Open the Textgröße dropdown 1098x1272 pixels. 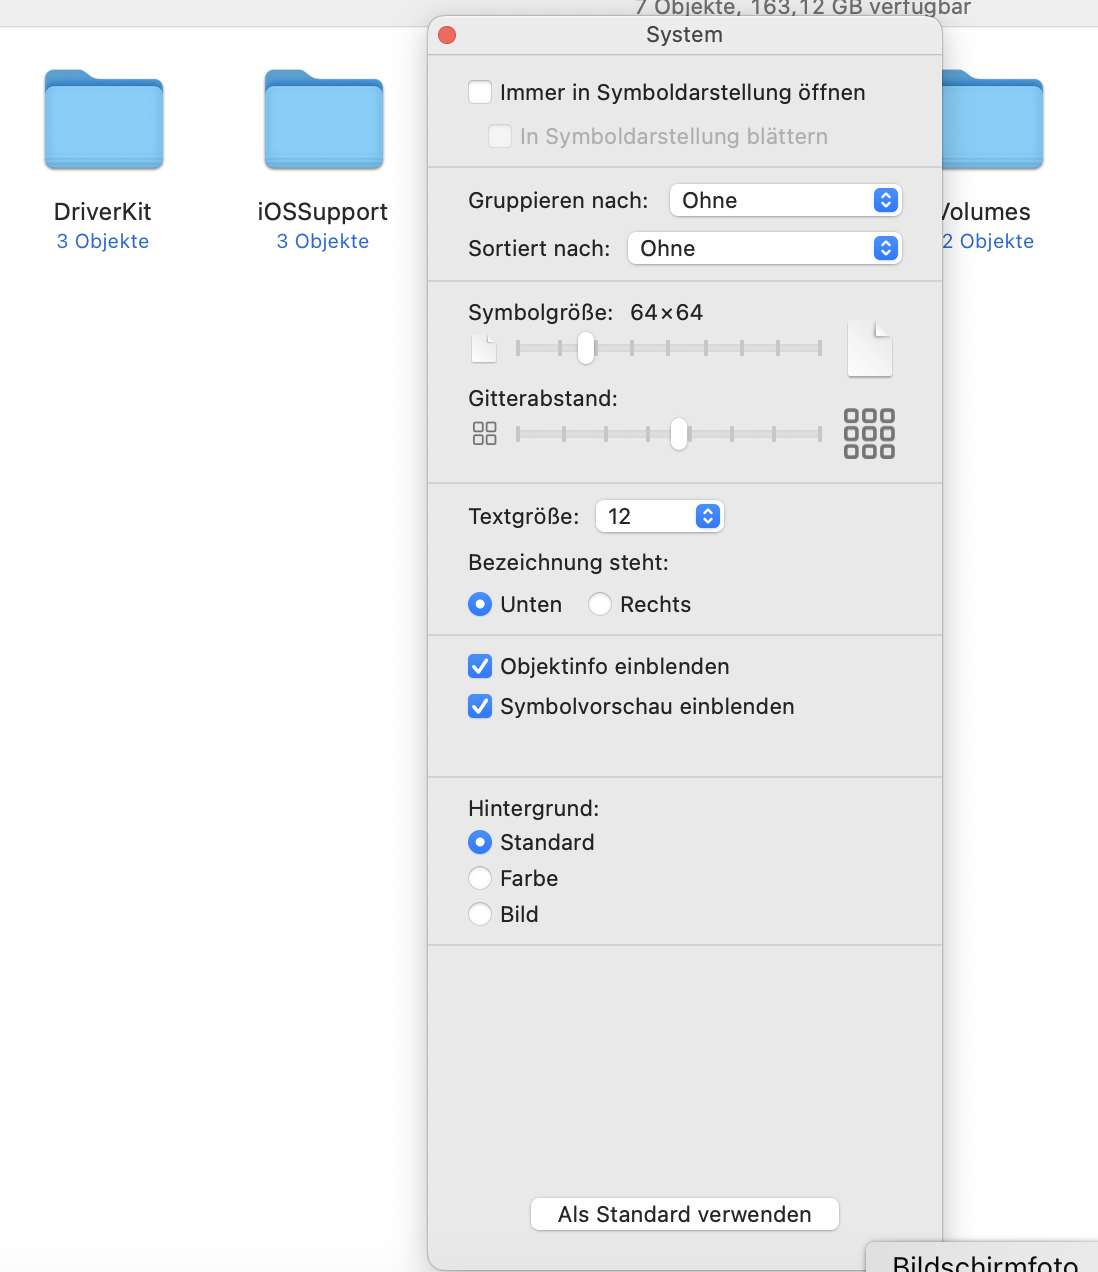(x=659, y=517)
